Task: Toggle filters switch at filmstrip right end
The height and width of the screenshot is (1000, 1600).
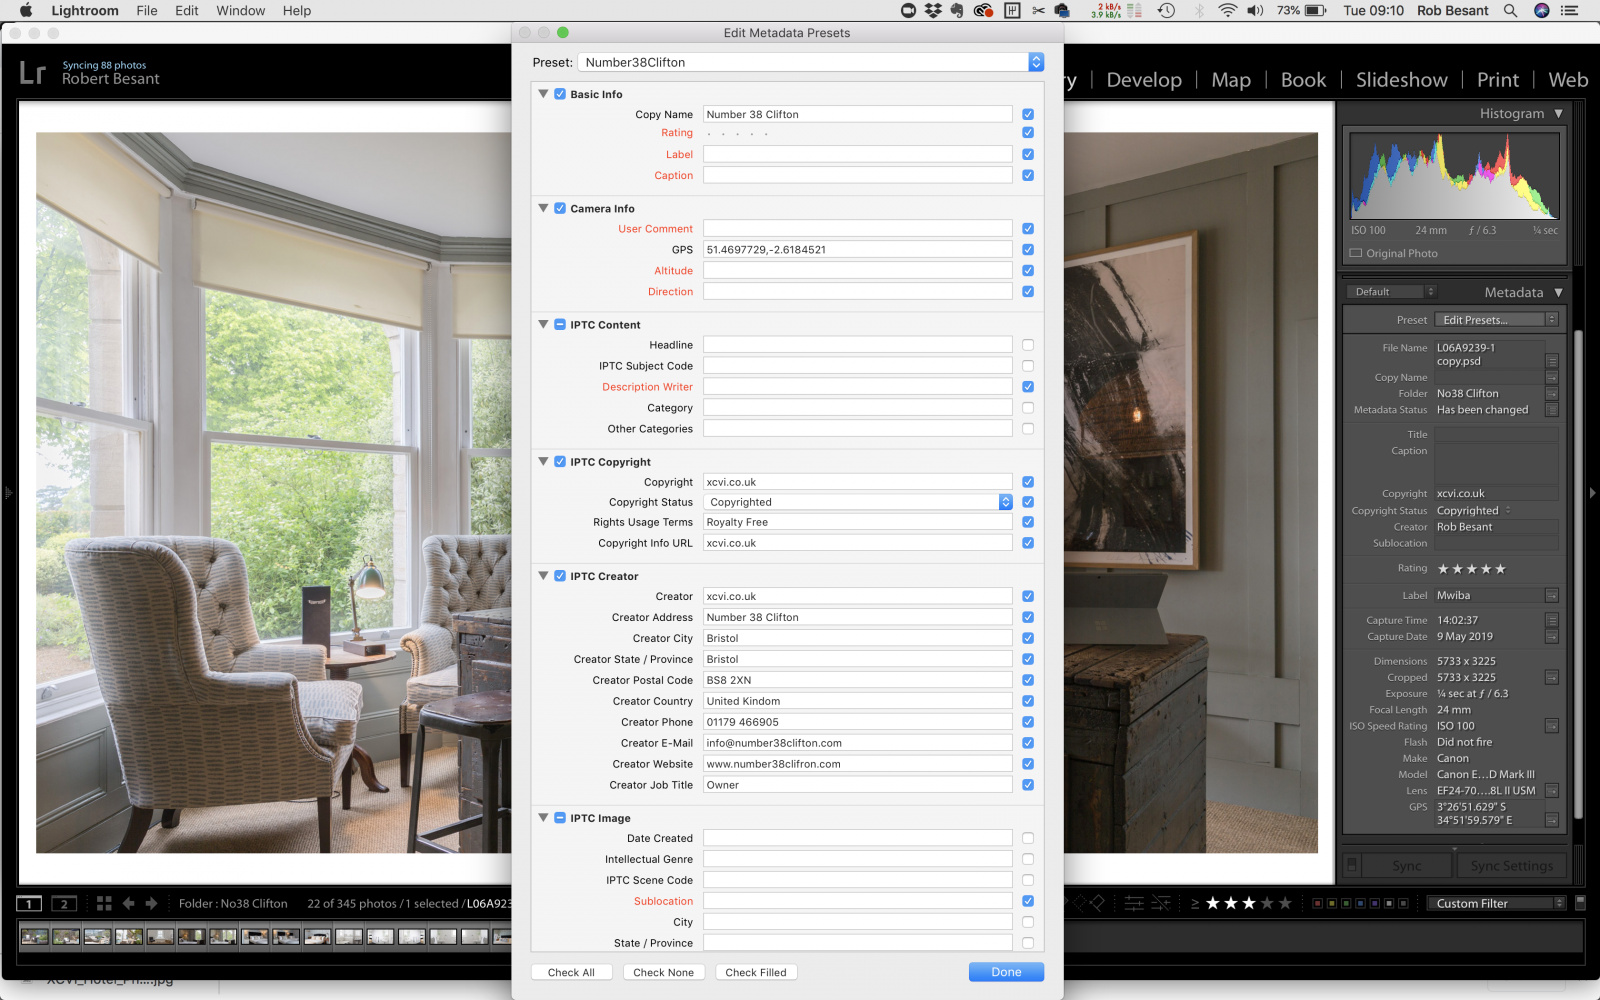Action: pyautogui.click(x=1580, y=903)
